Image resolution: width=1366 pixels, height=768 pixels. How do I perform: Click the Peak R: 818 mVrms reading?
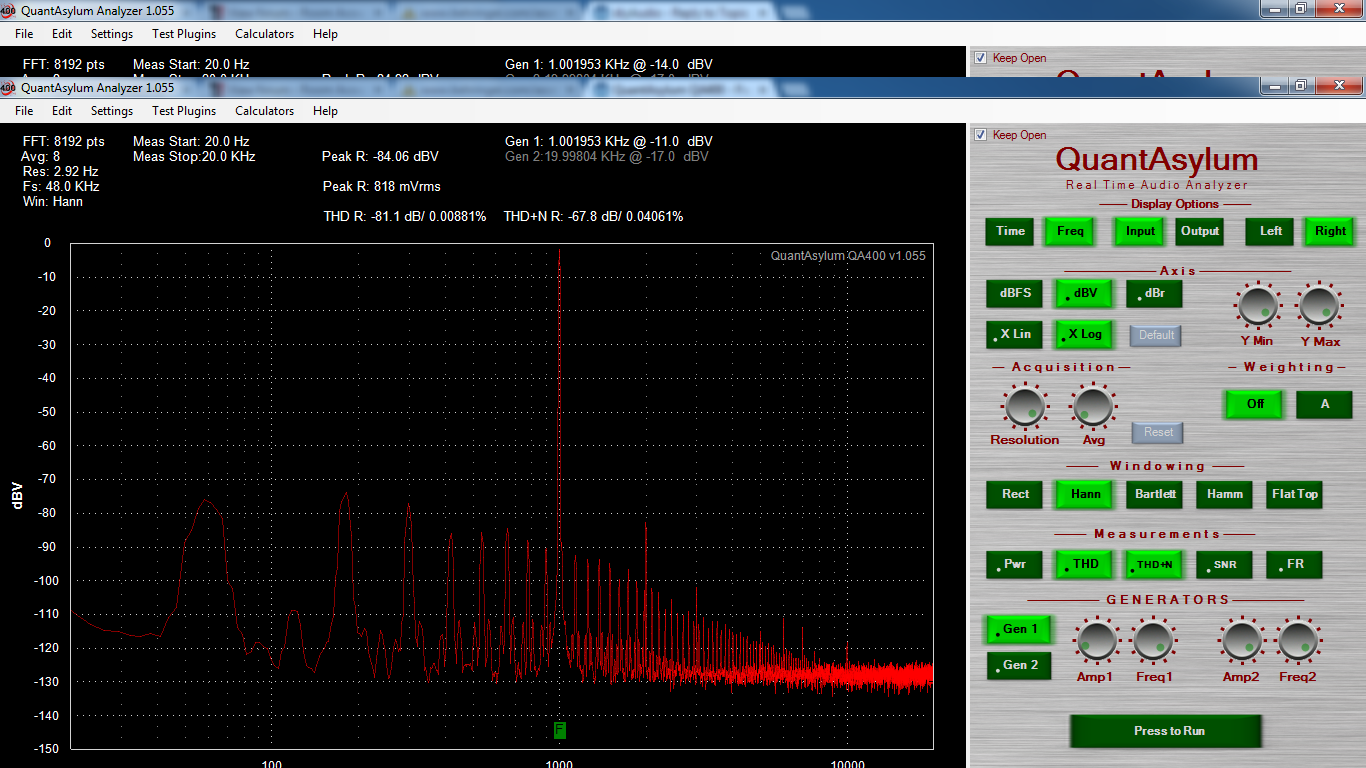[382, 186]
